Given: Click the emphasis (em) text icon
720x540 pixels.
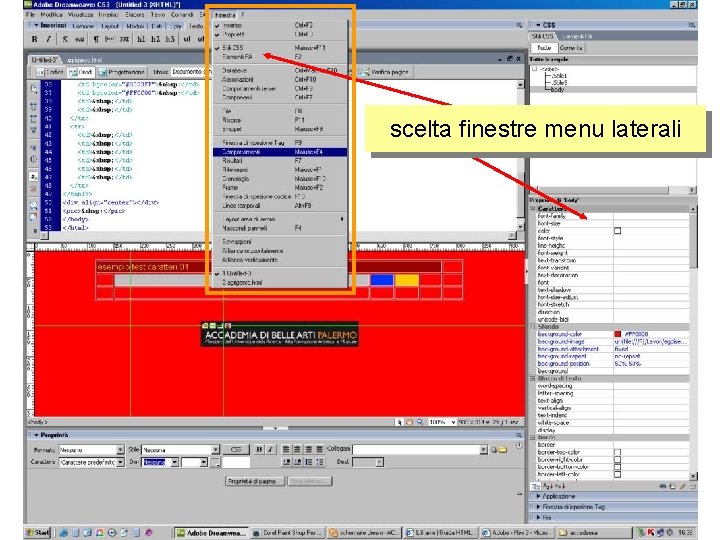Looking at the screenshot, I should tap(79, 39).
